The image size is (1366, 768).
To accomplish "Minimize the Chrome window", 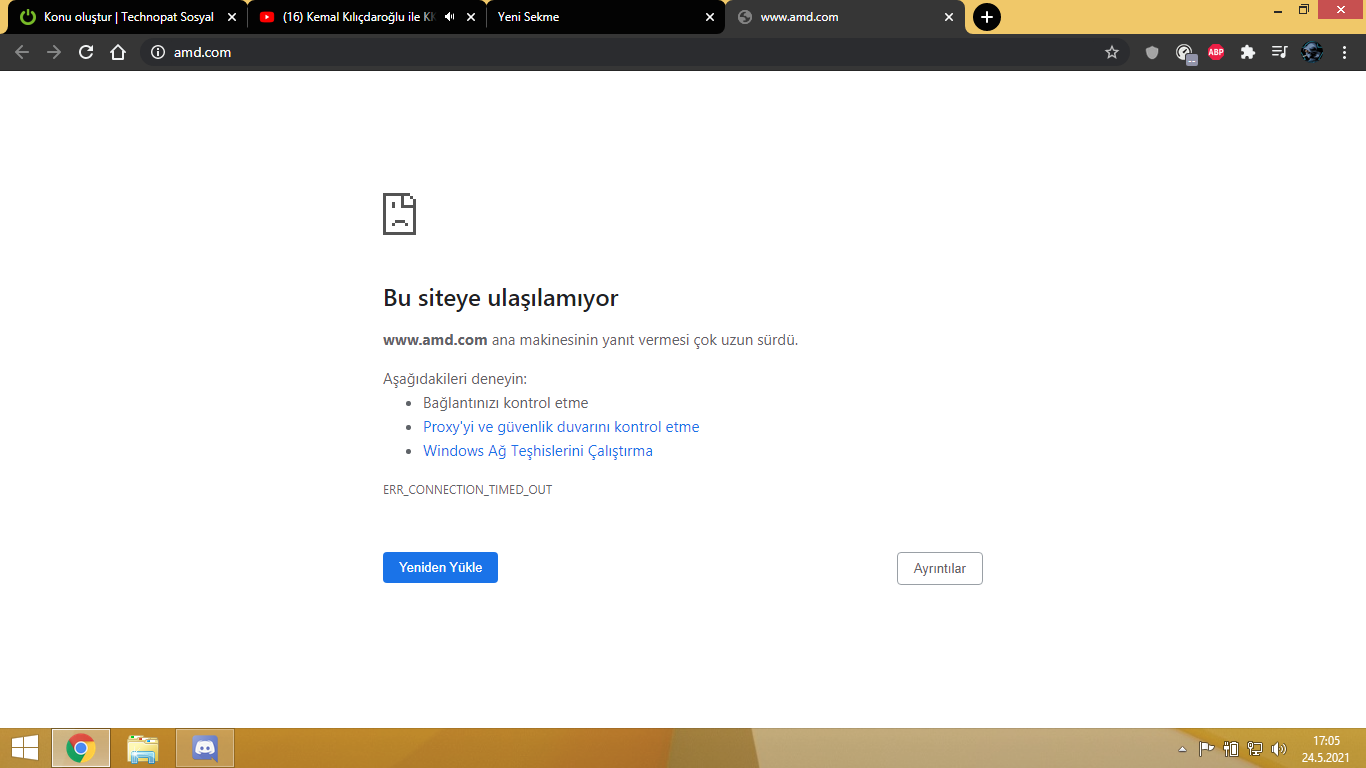I will click(x=1278, y=10).
